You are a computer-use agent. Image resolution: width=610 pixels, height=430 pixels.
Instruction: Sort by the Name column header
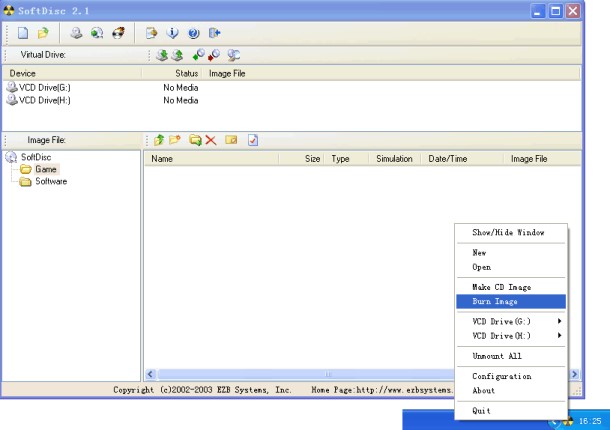click(x=212, y=159)
